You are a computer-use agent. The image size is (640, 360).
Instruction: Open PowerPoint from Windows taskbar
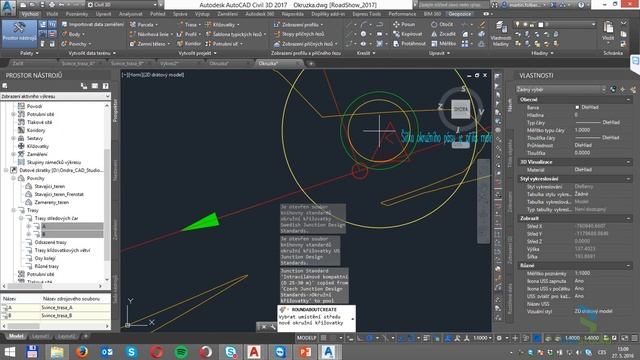pyautogui.click(x=305, y=352)
